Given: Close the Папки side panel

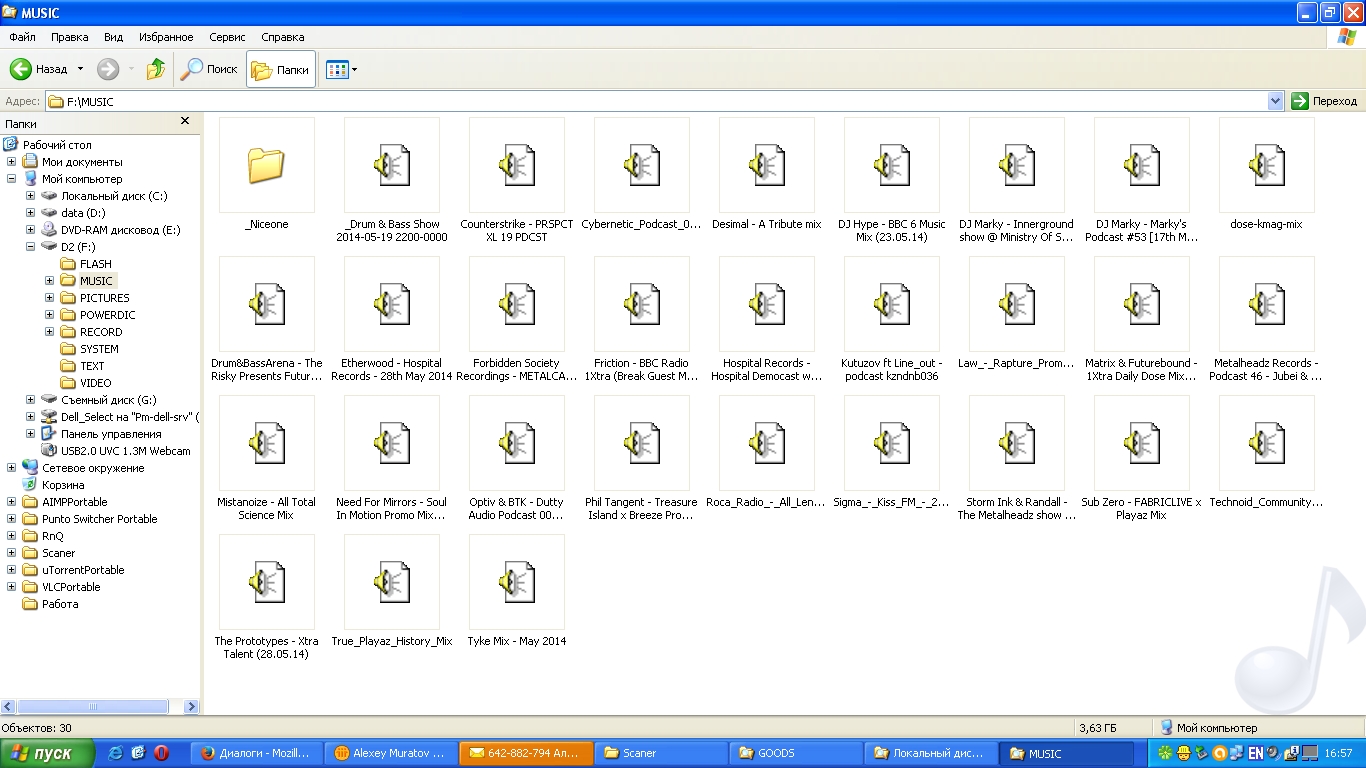Looking at the screenshot, I should 184,121.
